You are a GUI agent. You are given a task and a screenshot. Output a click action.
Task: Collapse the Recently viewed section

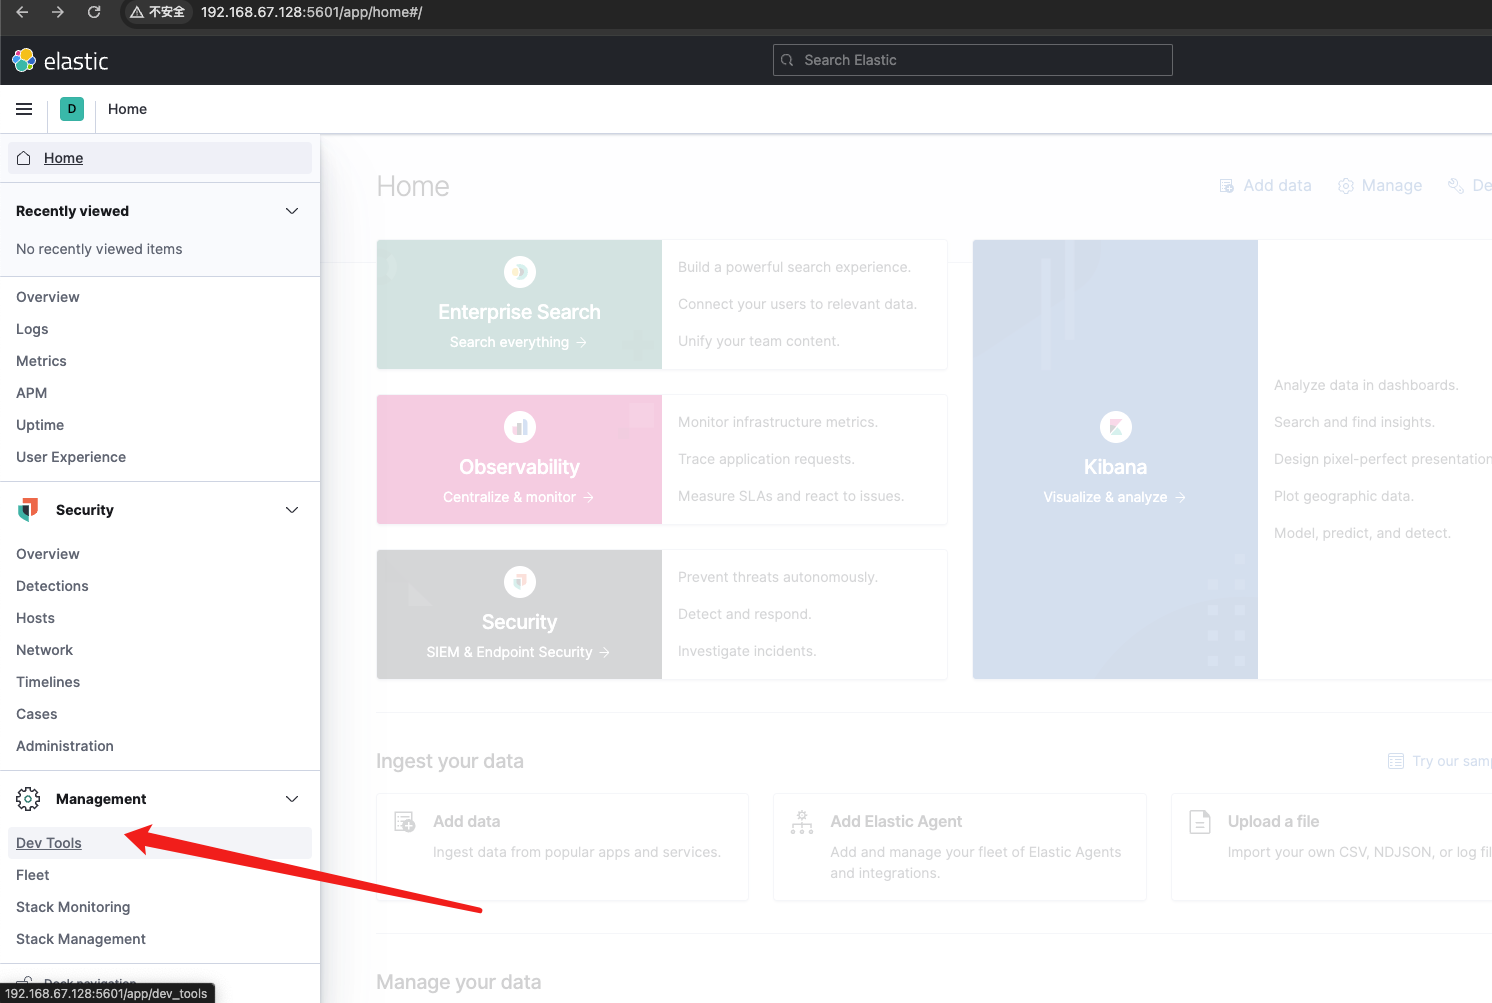pyautogui.click(x=292, y=211)
